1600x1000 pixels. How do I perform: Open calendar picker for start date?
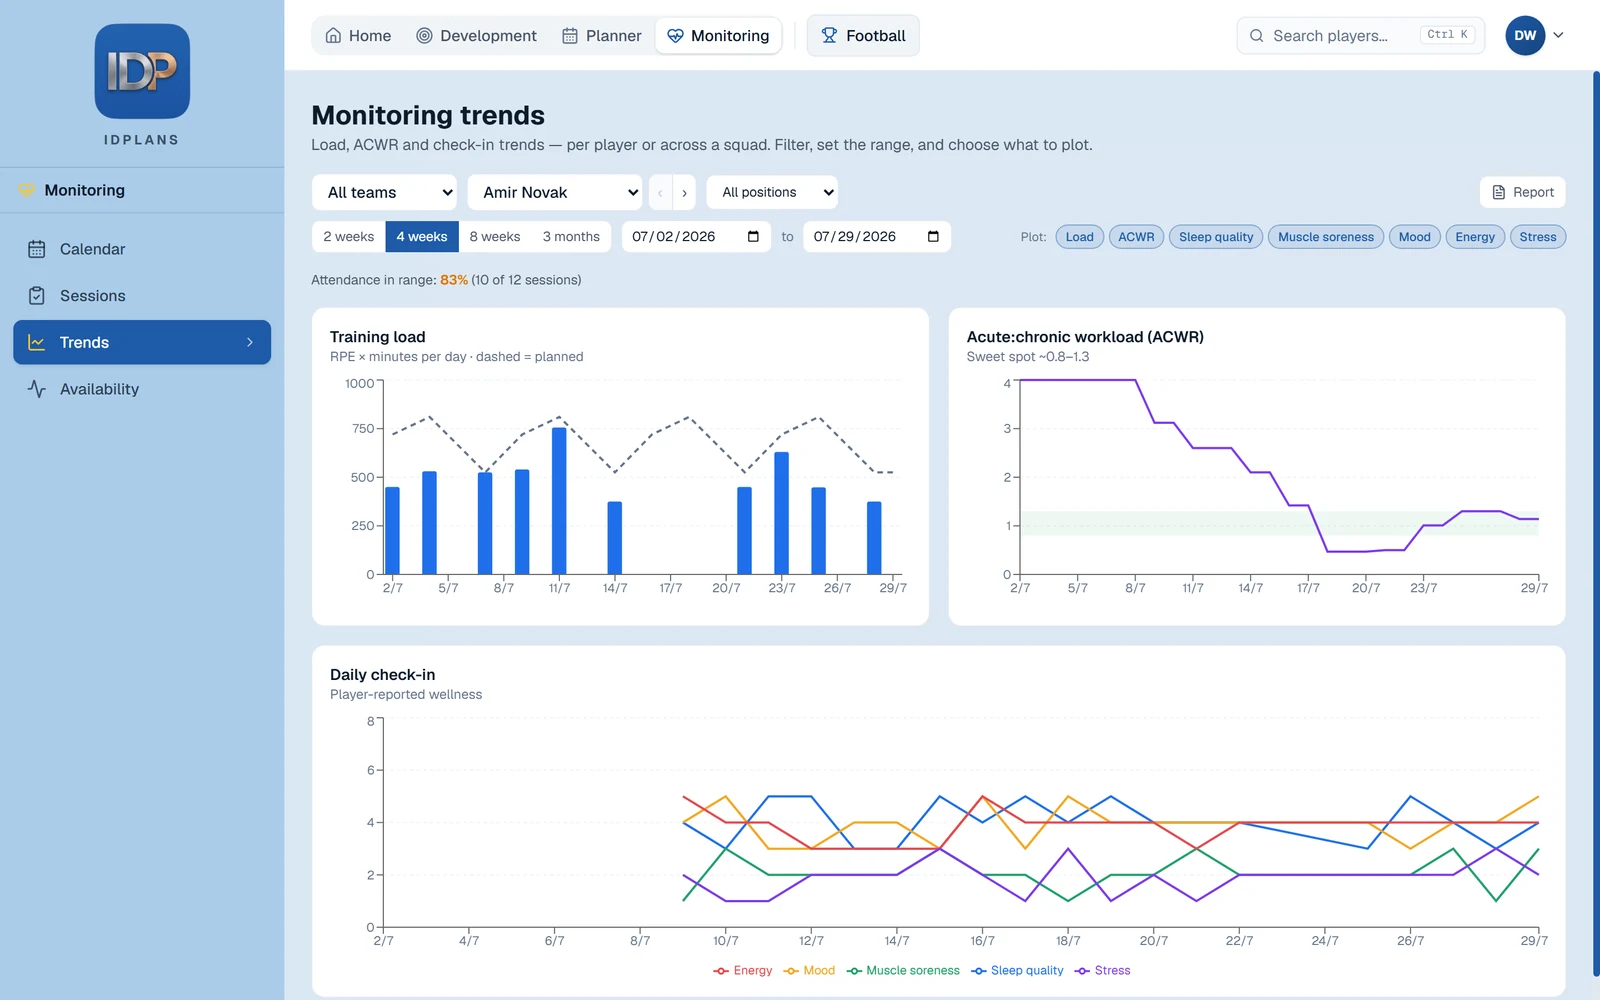(753, 237)
